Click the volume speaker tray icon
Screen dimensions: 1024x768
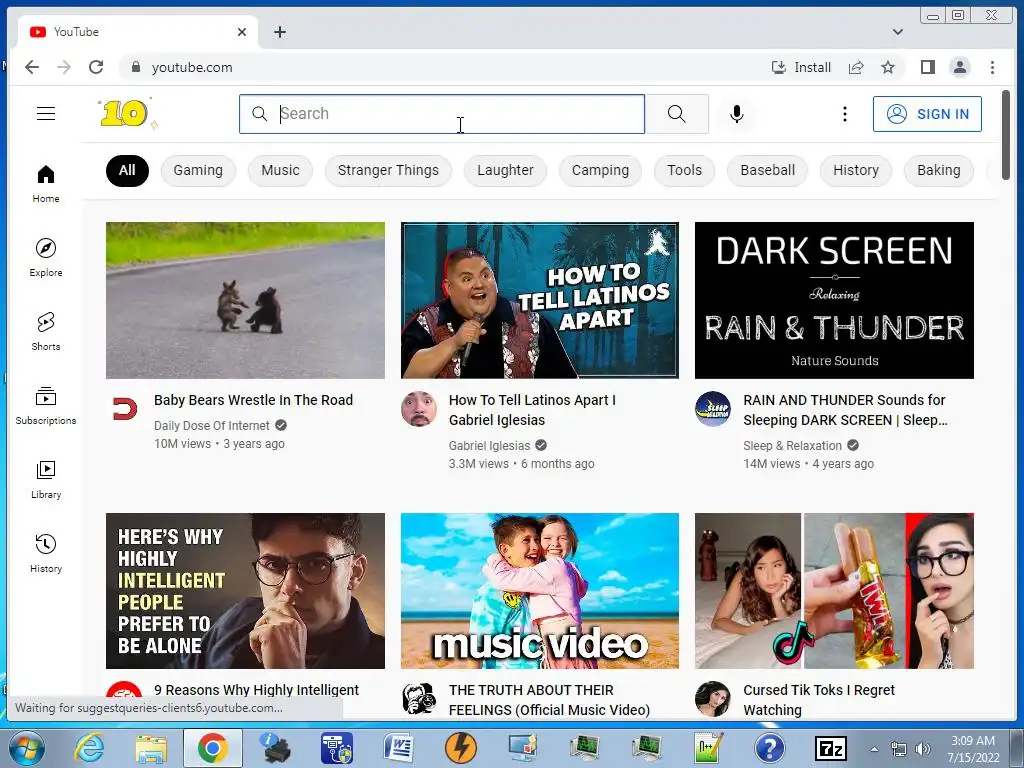[x=923, y=749]
